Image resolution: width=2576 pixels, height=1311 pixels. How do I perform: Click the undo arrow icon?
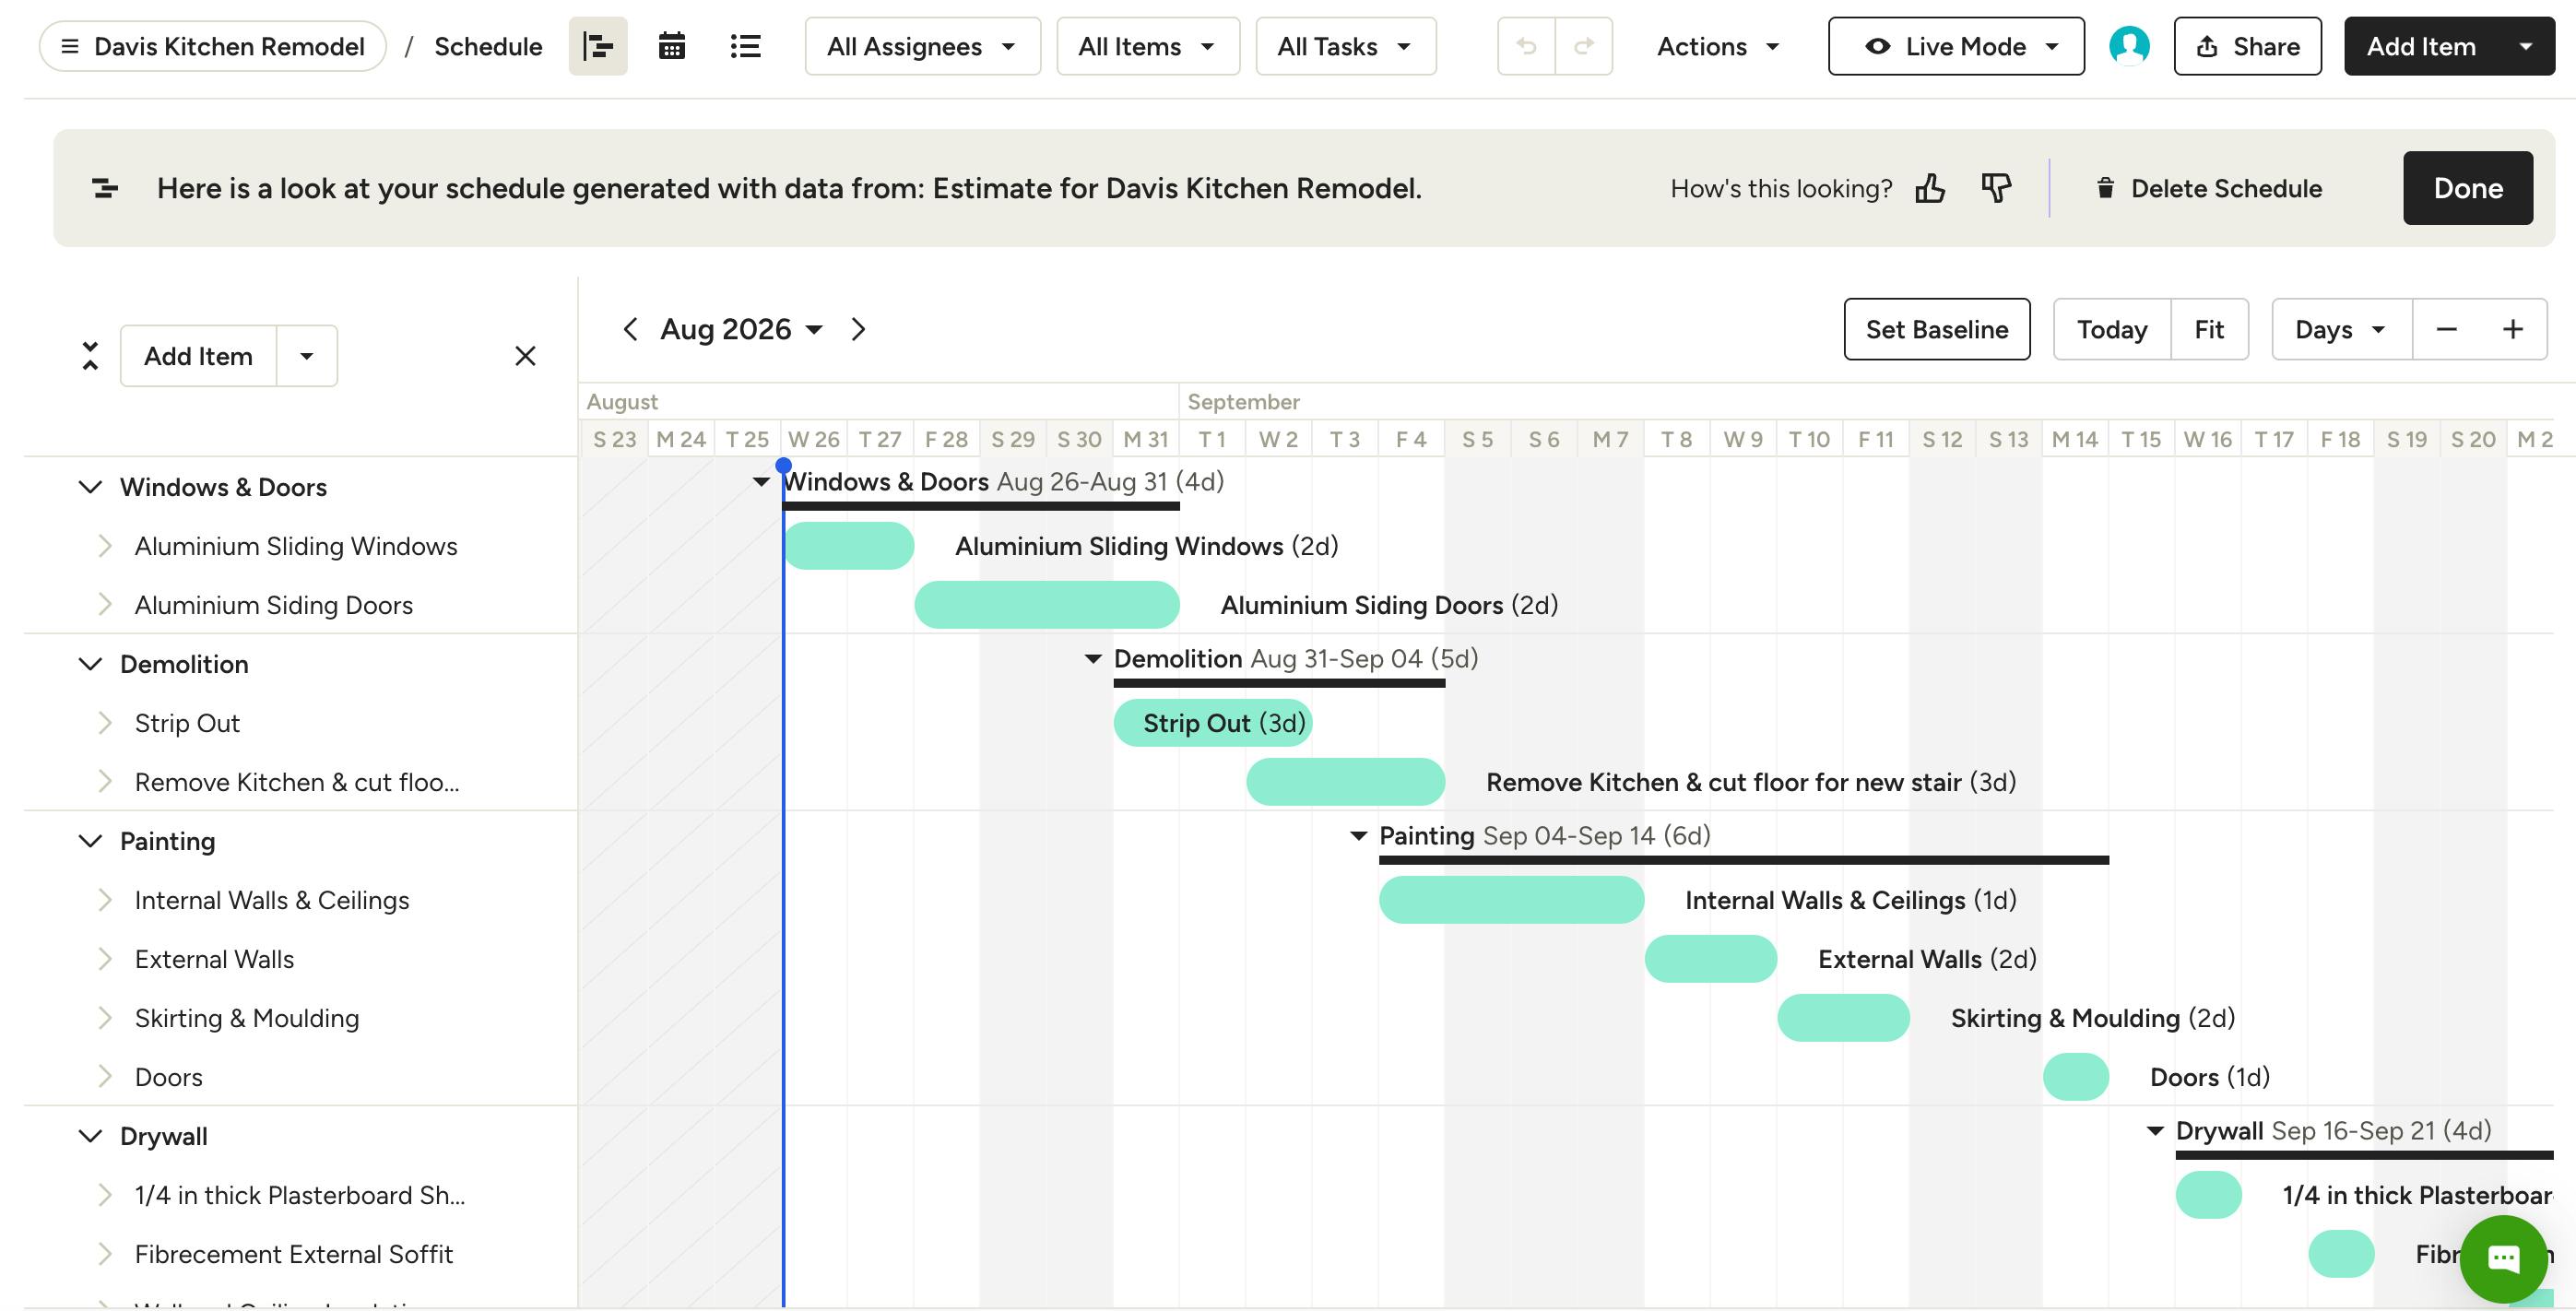click(x=1526, y=46)
